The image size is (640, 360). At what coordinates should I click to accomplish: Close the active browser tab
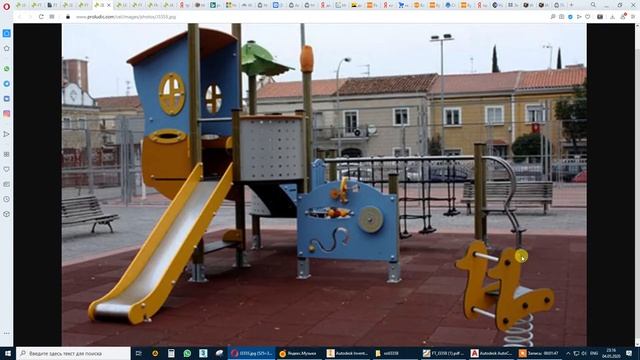click(109, 5)
